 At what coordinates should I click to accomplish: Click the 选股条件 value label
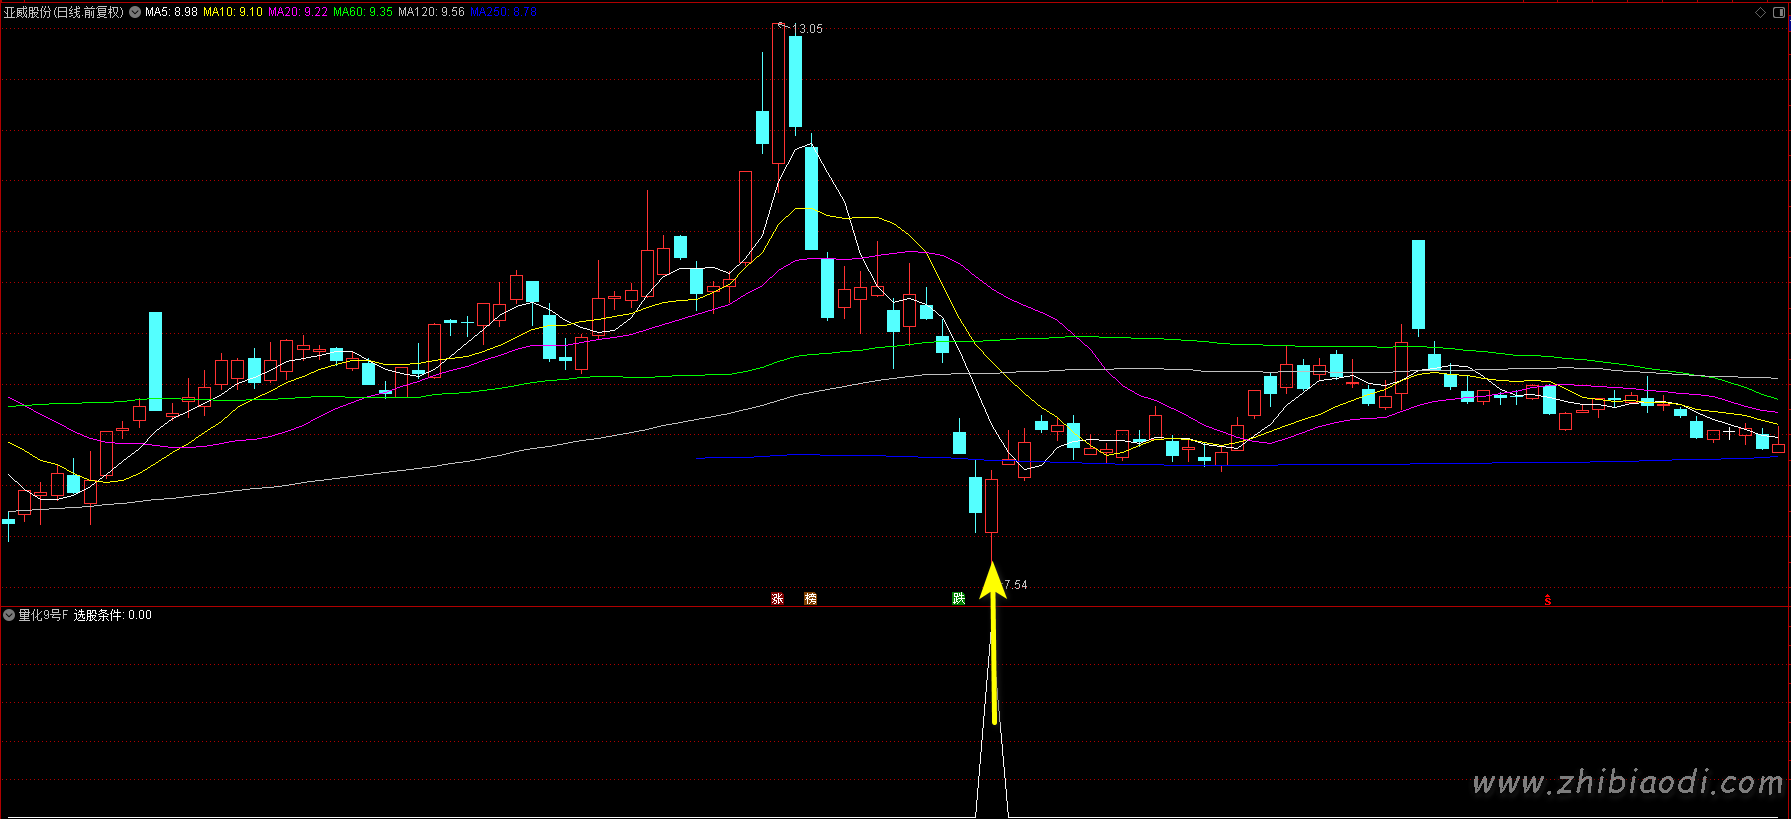113,615
